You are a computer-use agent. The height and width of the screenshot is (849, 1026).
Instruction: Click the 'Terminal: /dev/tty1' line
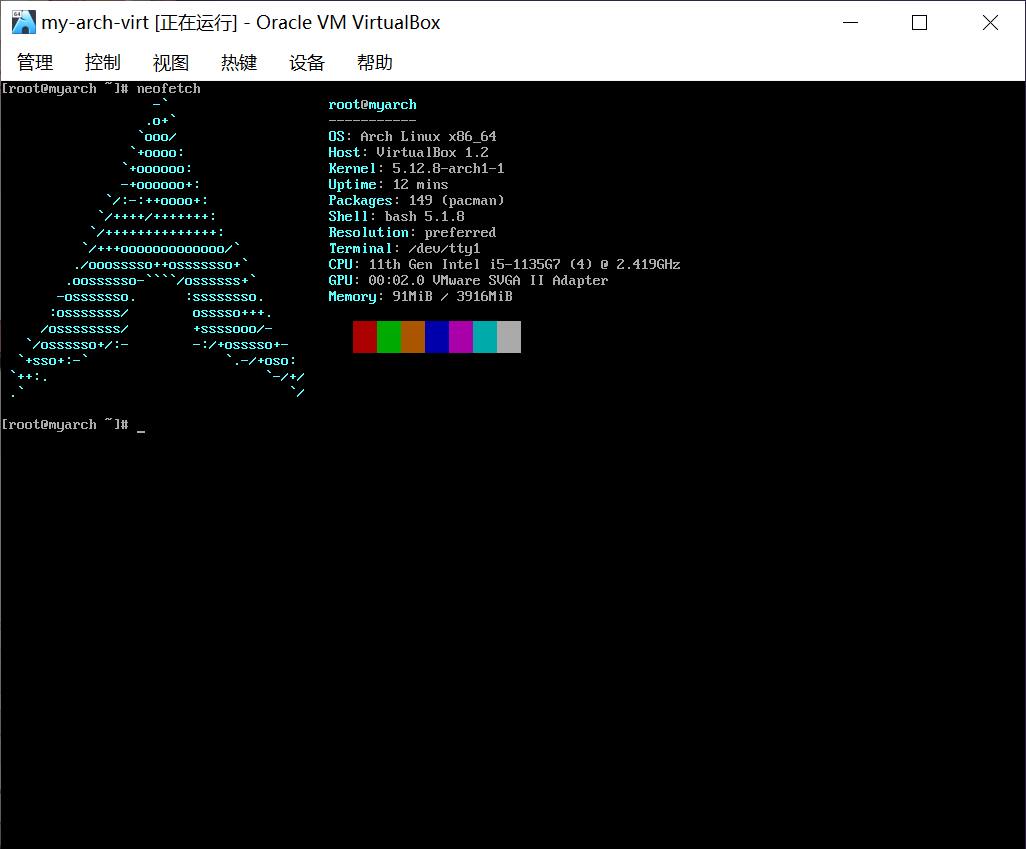point(404,249)
